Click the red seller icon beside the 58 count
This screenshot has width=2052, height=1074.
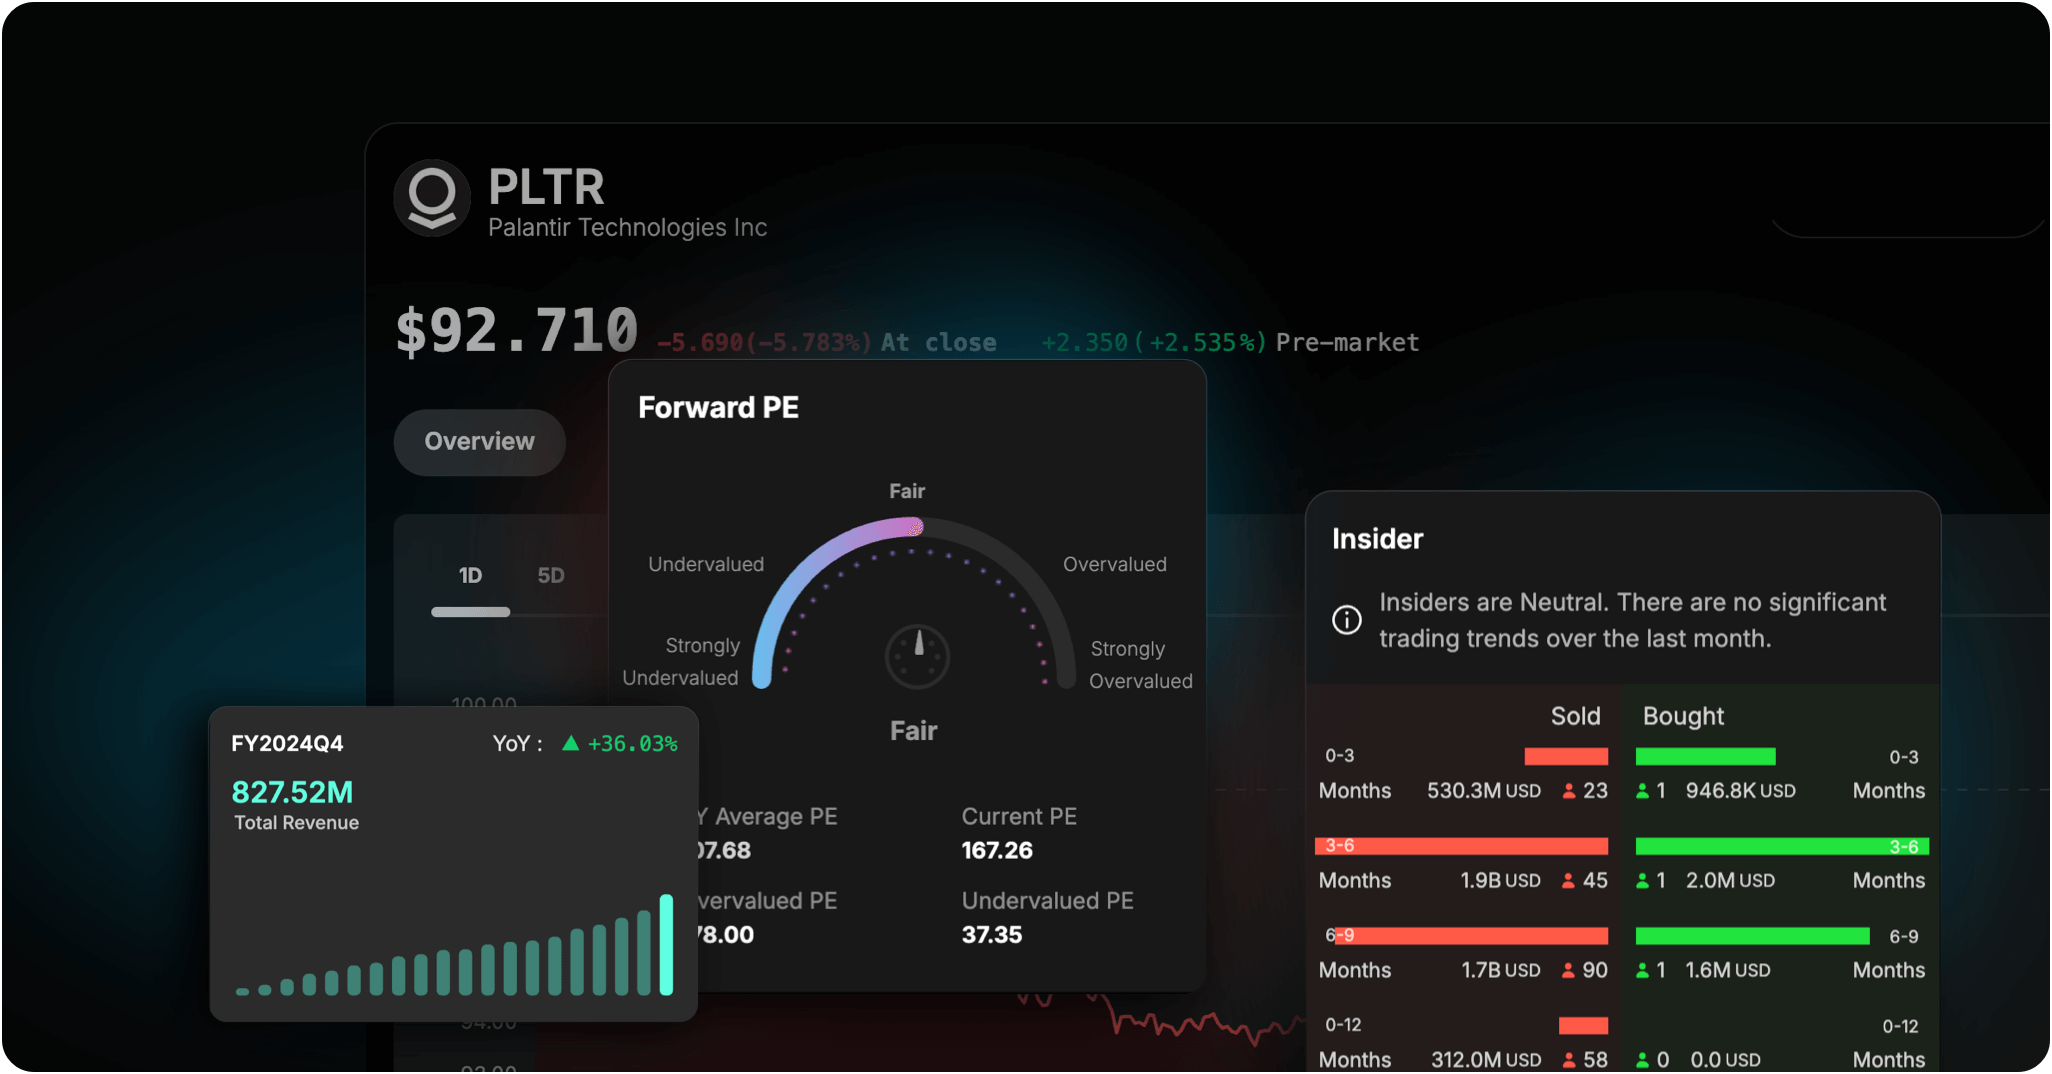pyautogui.click(x=1570, y=1058)
